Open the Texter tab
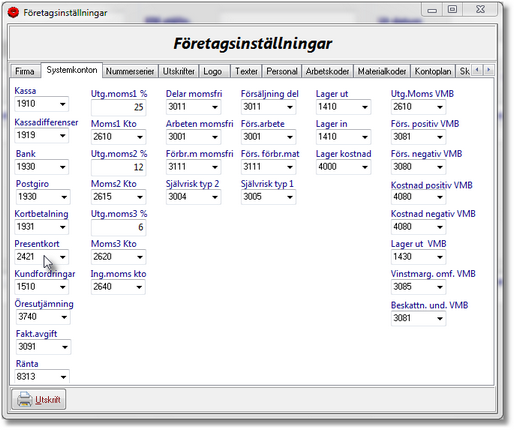 [x=246, y=71]
